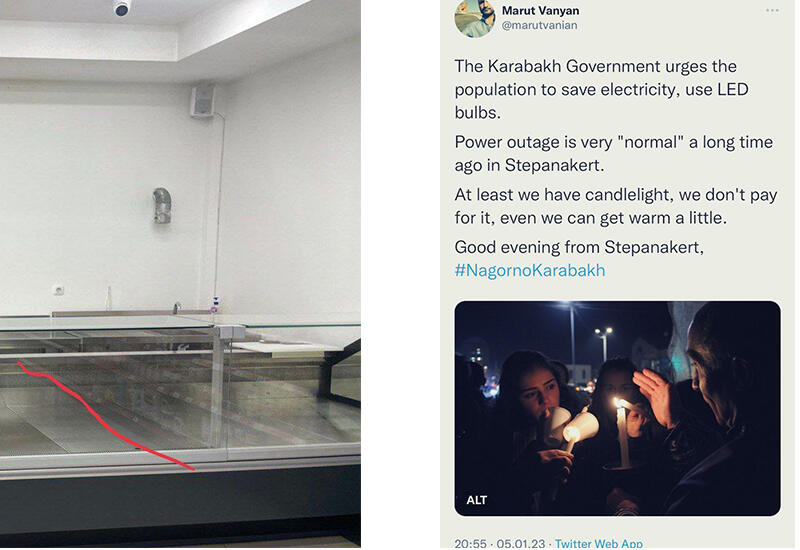
Task: Click the ceiling security camera in photo
Action: [x=121, y=8]
